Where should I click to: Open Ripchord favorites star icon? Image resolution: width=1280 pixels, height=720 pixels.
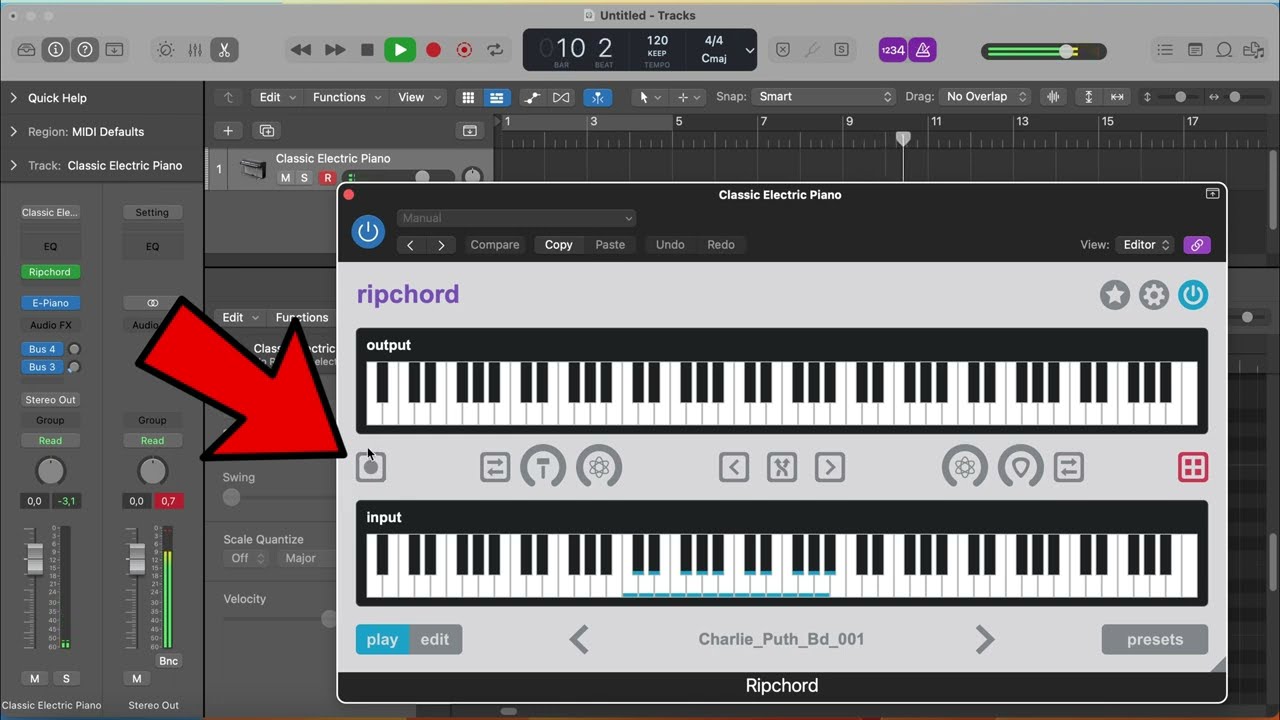[x=1115, y=295]
